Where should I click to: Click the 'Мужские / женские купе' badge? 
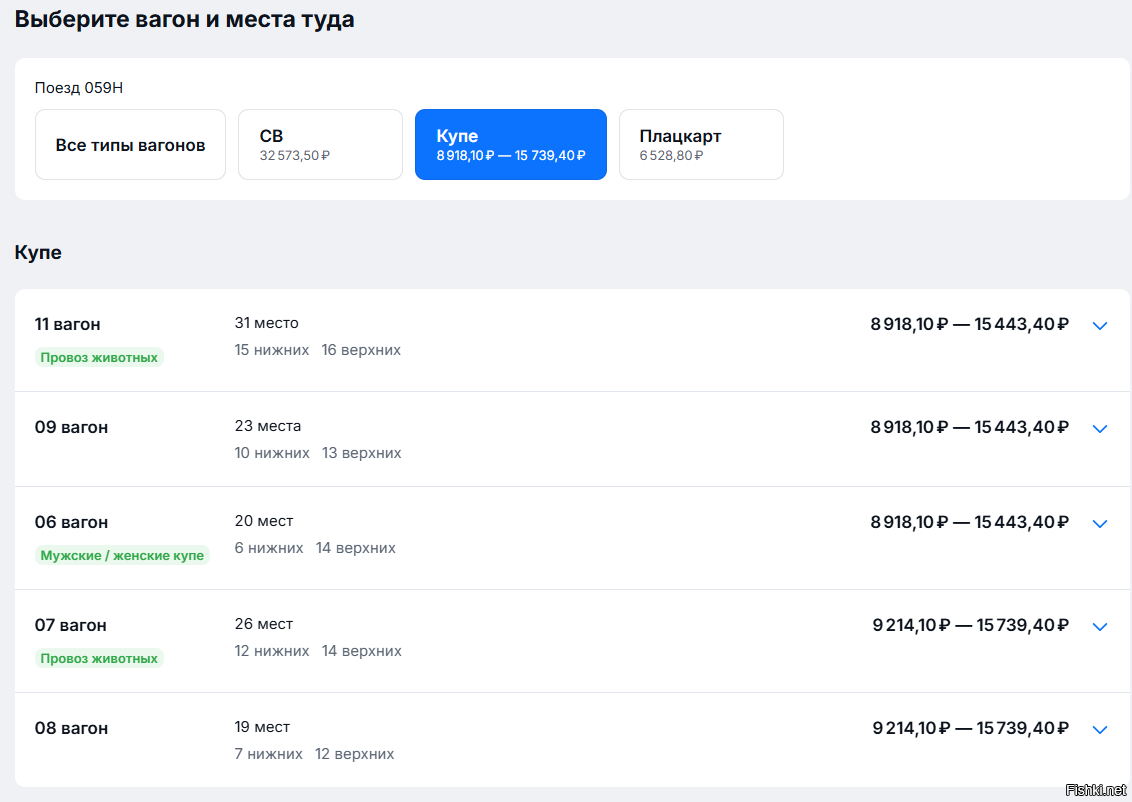click(122, 555)
